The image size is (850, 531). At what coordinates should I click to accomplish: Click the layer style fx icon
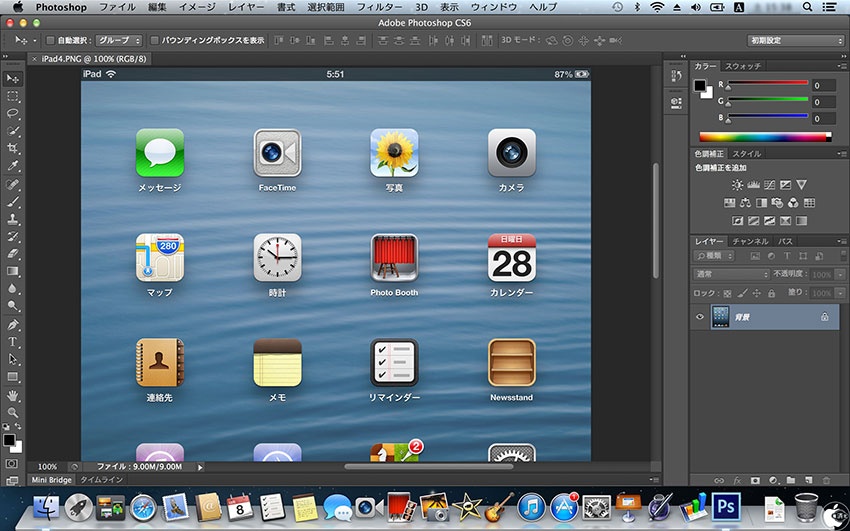coord(737,480)
